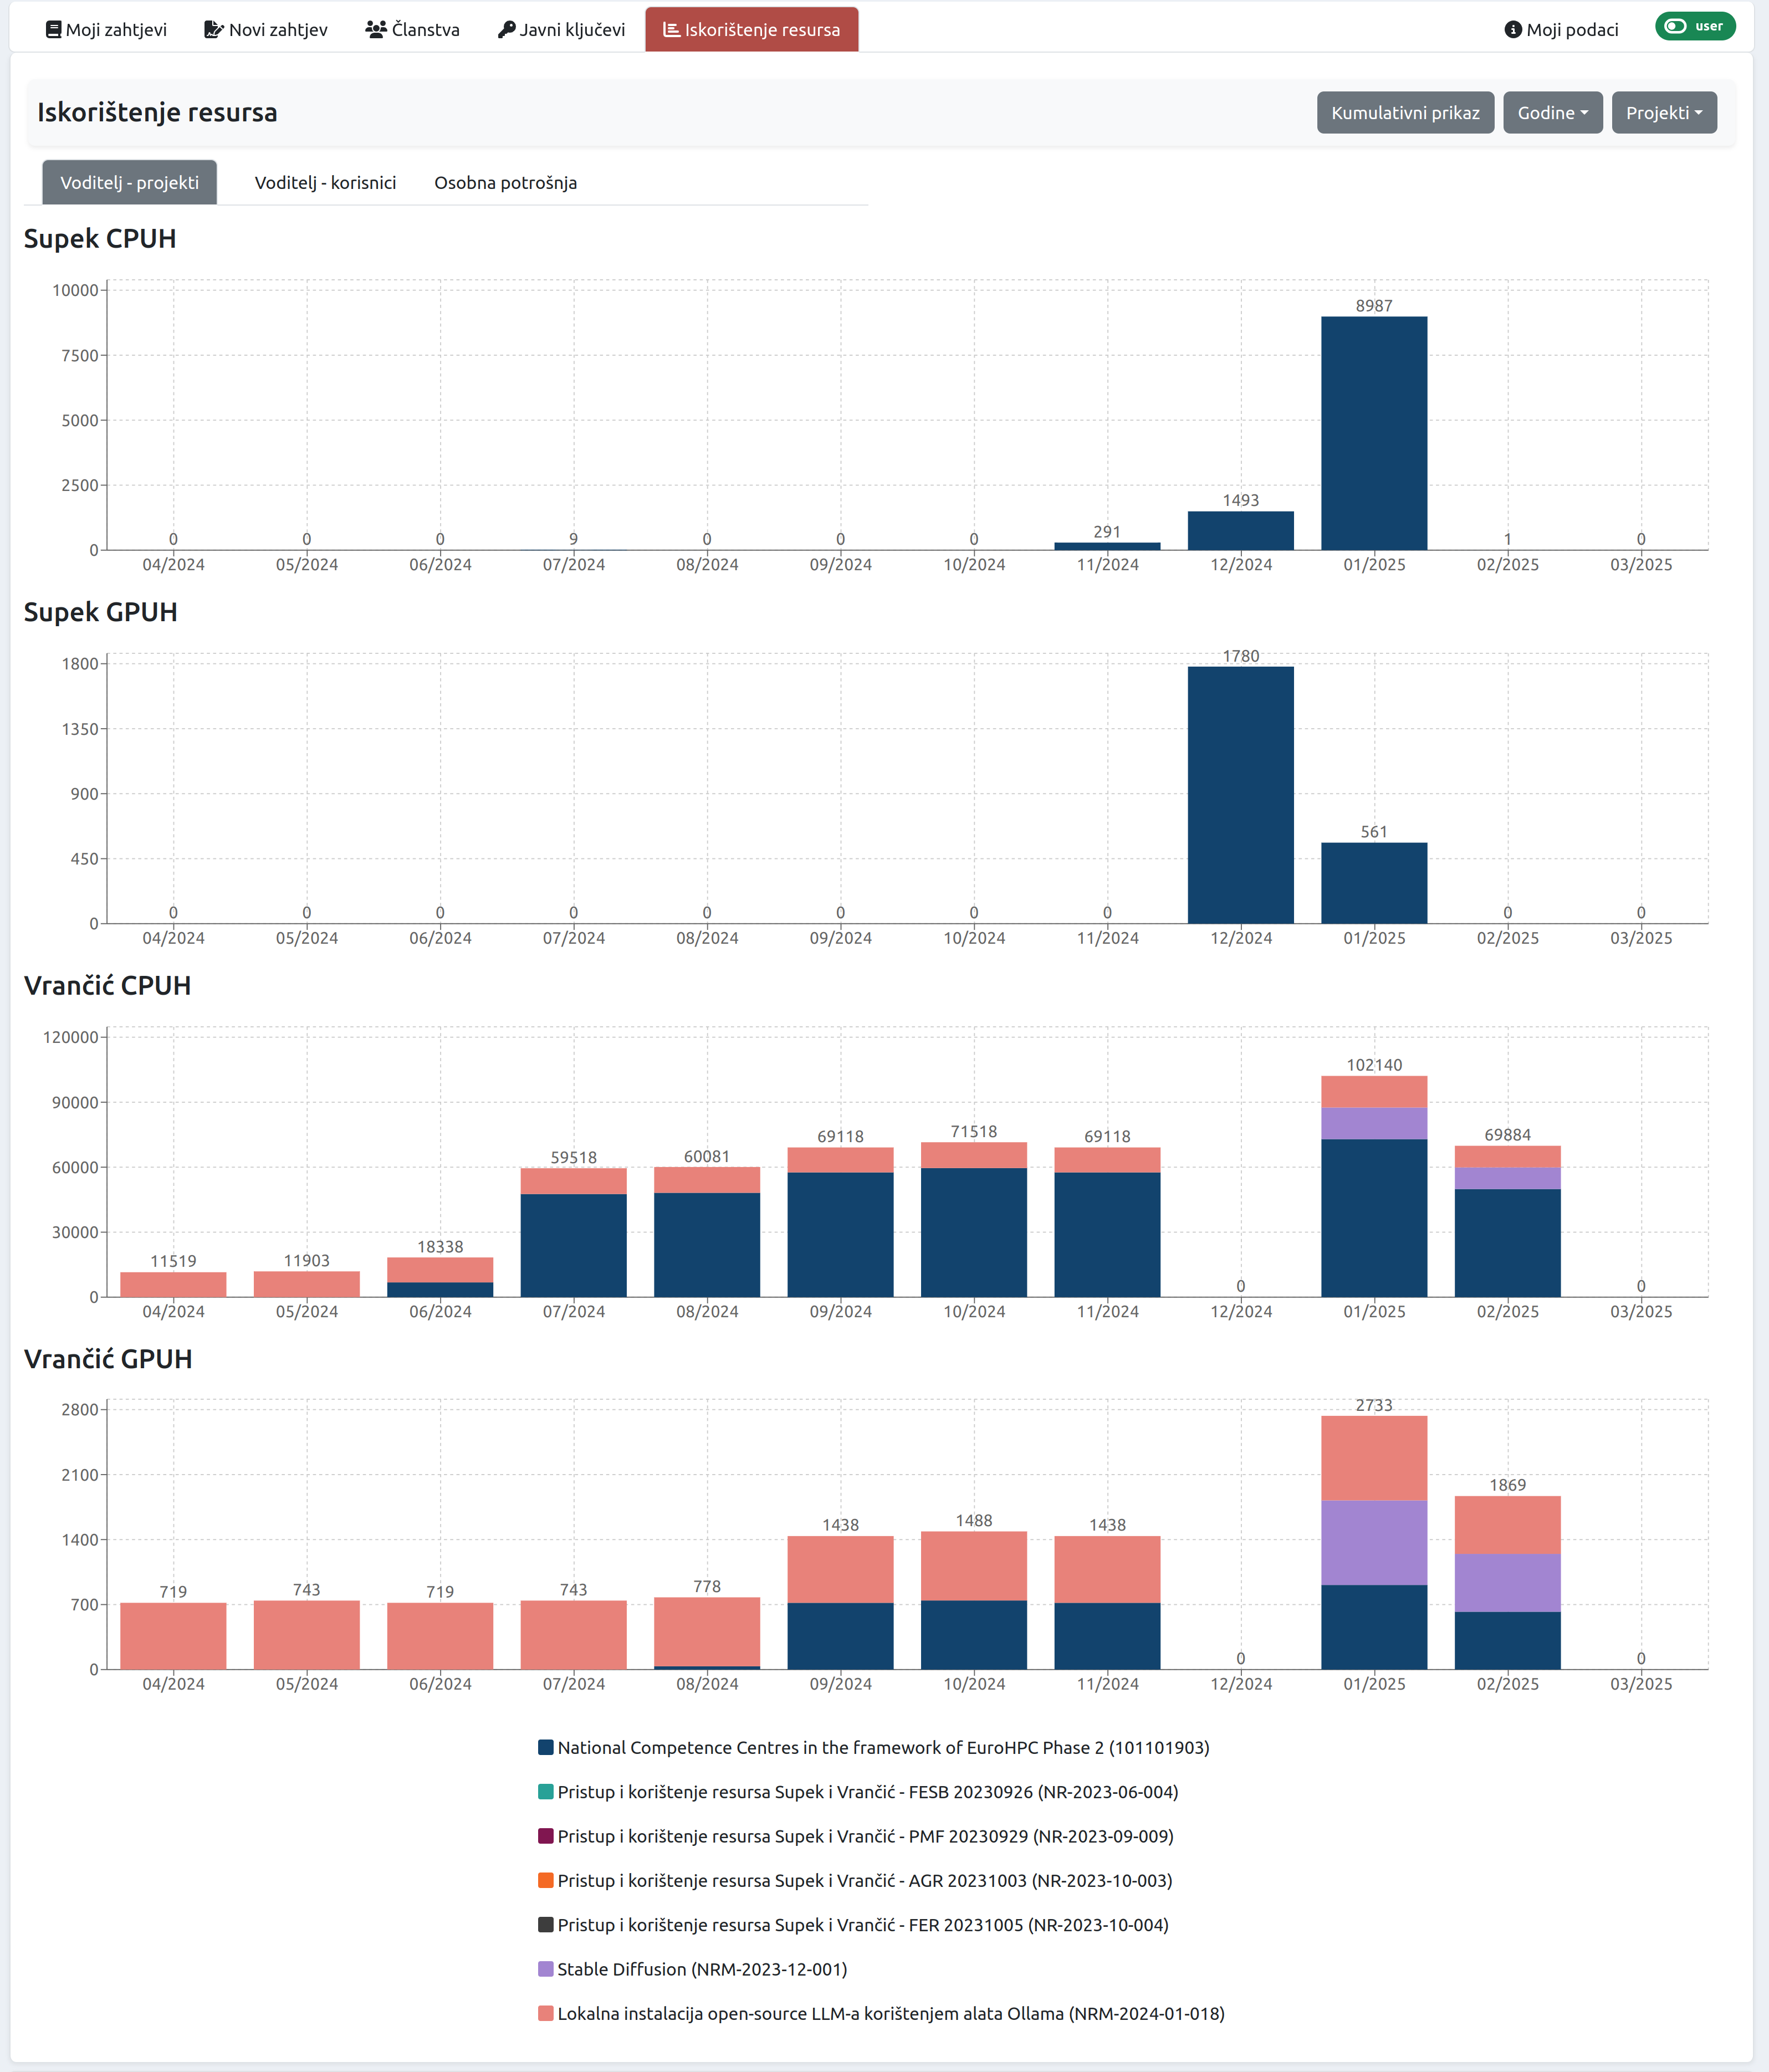Toggle the FESB 20230926 legend swatch
This screenshot has width=1769, height=2072.
[546, 1791]
